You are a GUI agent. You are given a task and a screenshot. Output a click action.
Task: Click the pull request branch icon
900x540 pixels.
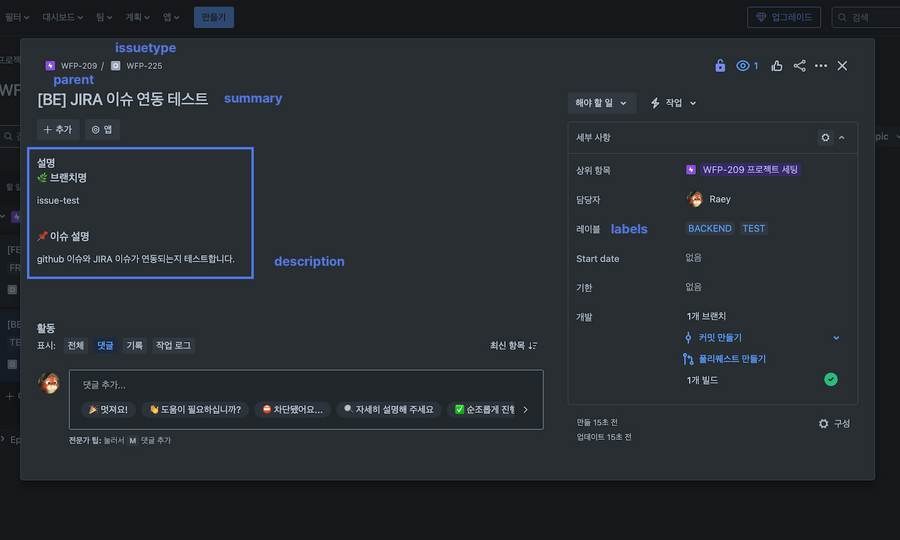click(x=688, y=359)
